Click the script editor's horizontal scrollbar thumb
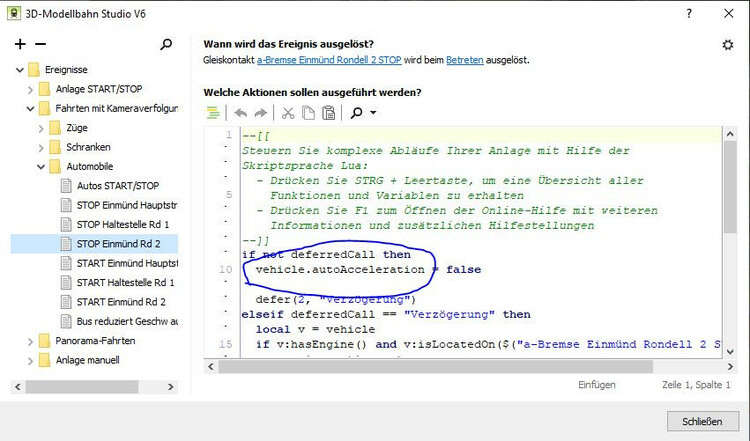 coord(435,367)
